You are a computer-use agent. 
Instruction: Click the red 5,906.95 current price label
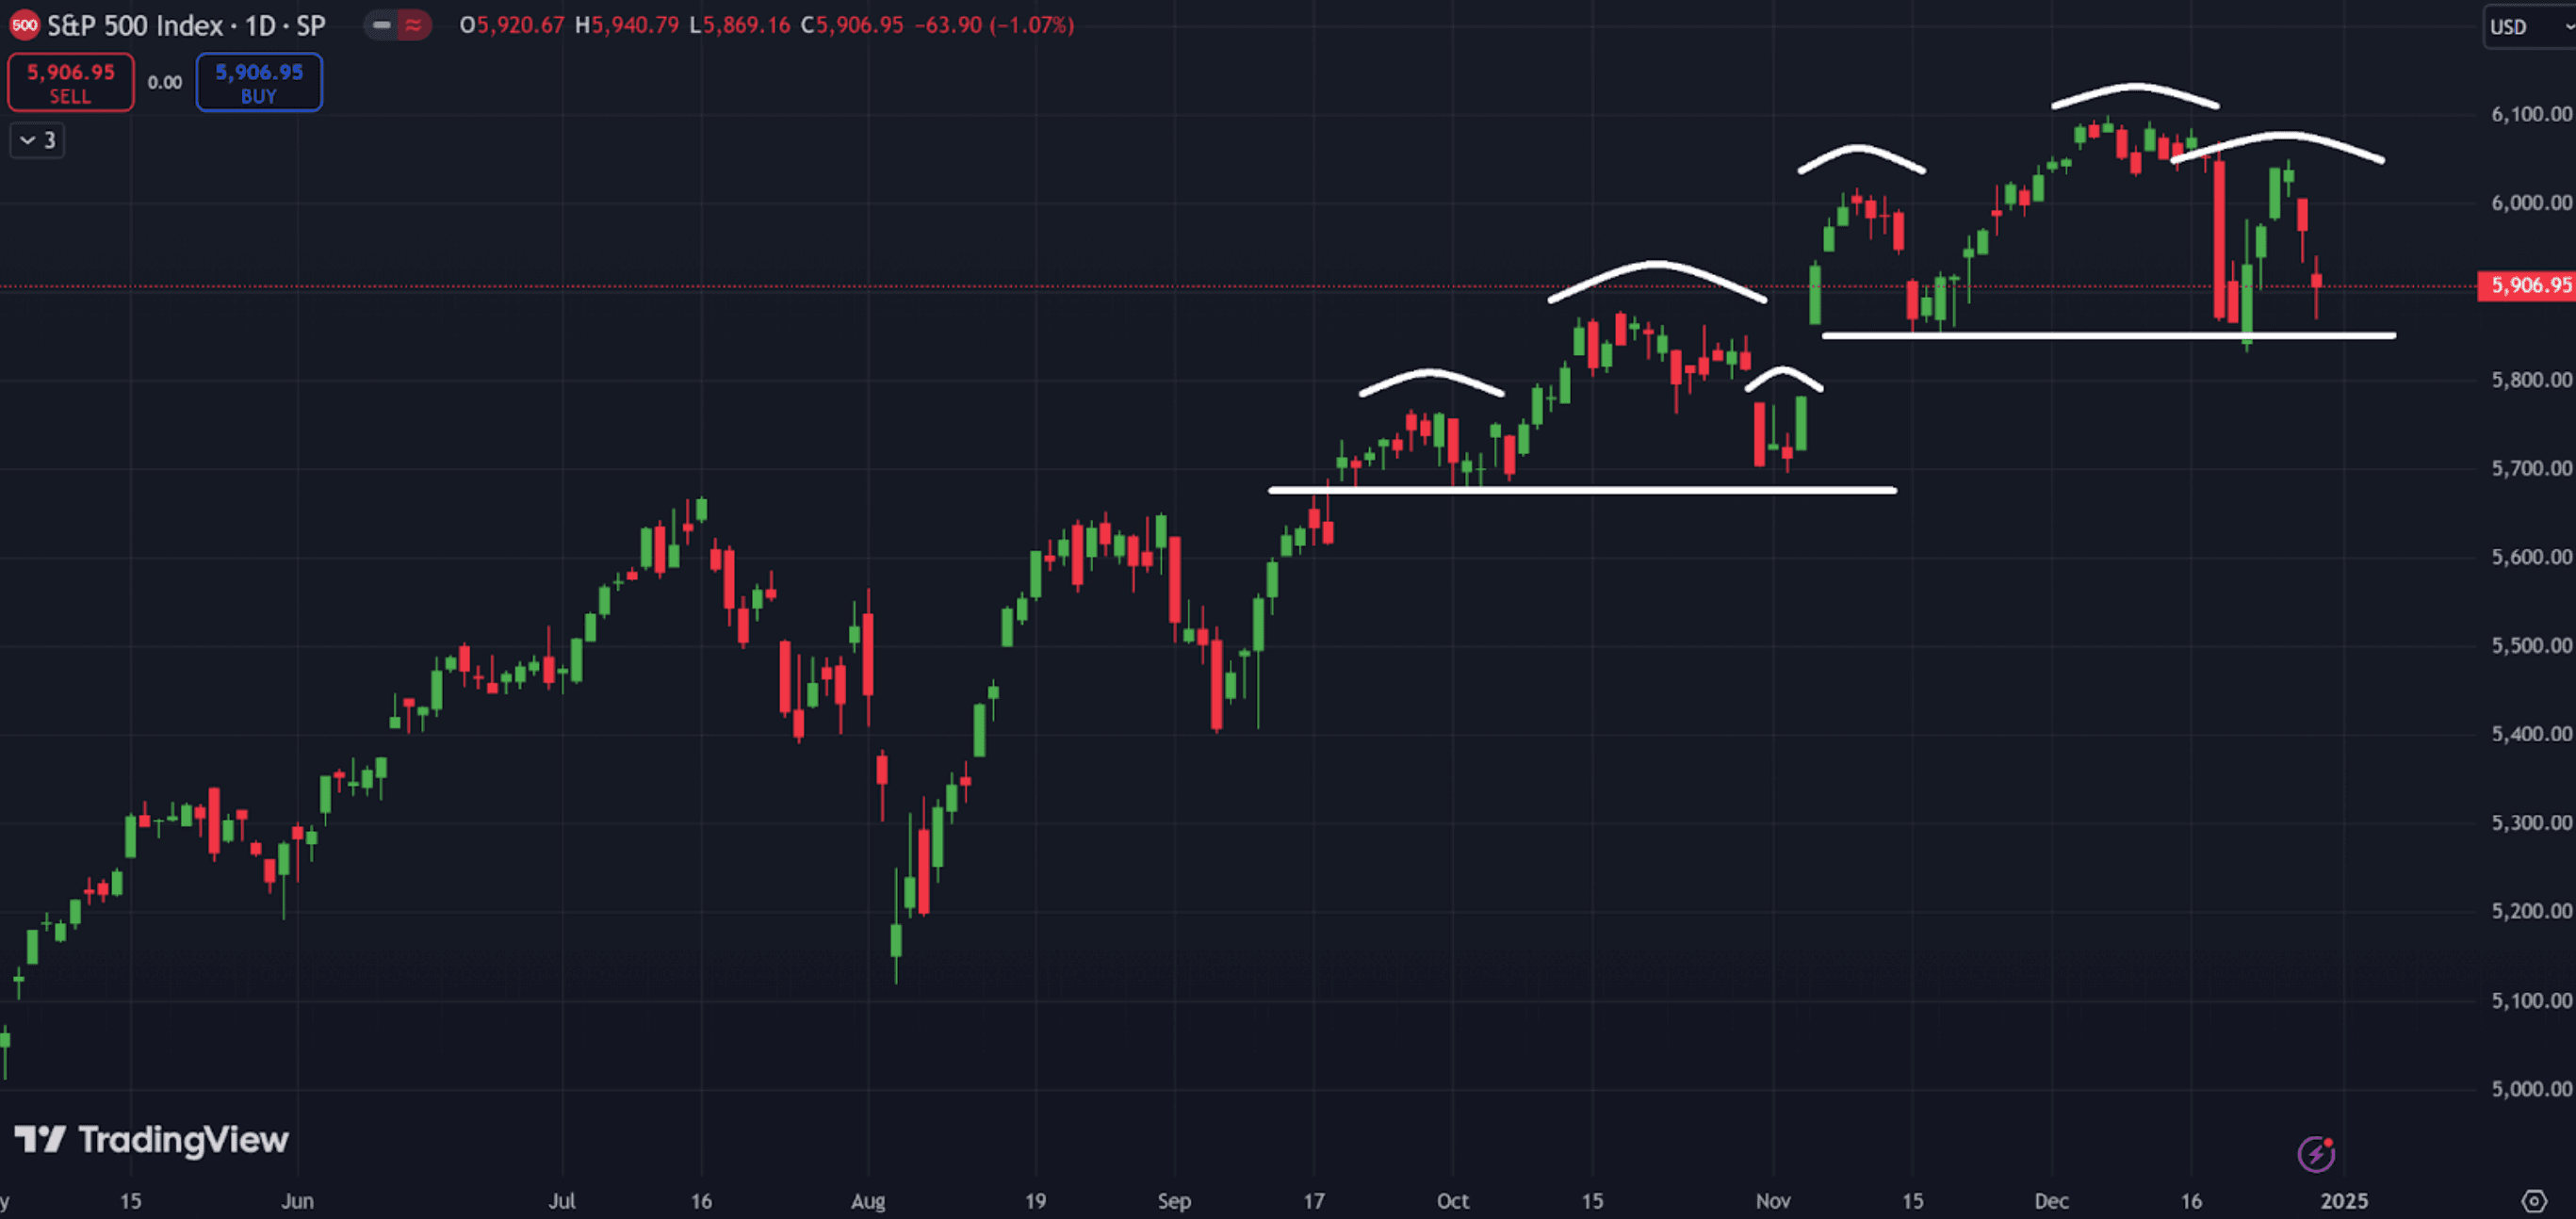[x=2529, y=286]
